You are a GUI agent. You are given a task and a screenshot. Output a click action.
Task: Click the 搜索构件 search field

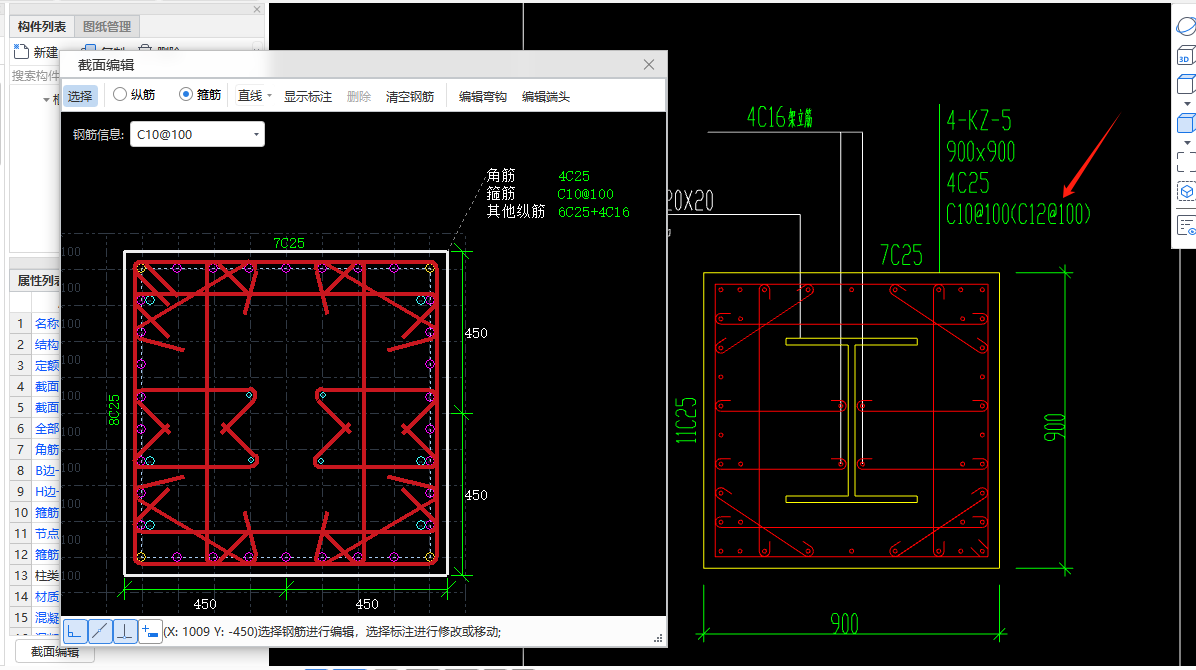pyautogui.click(x=35, y=76)
